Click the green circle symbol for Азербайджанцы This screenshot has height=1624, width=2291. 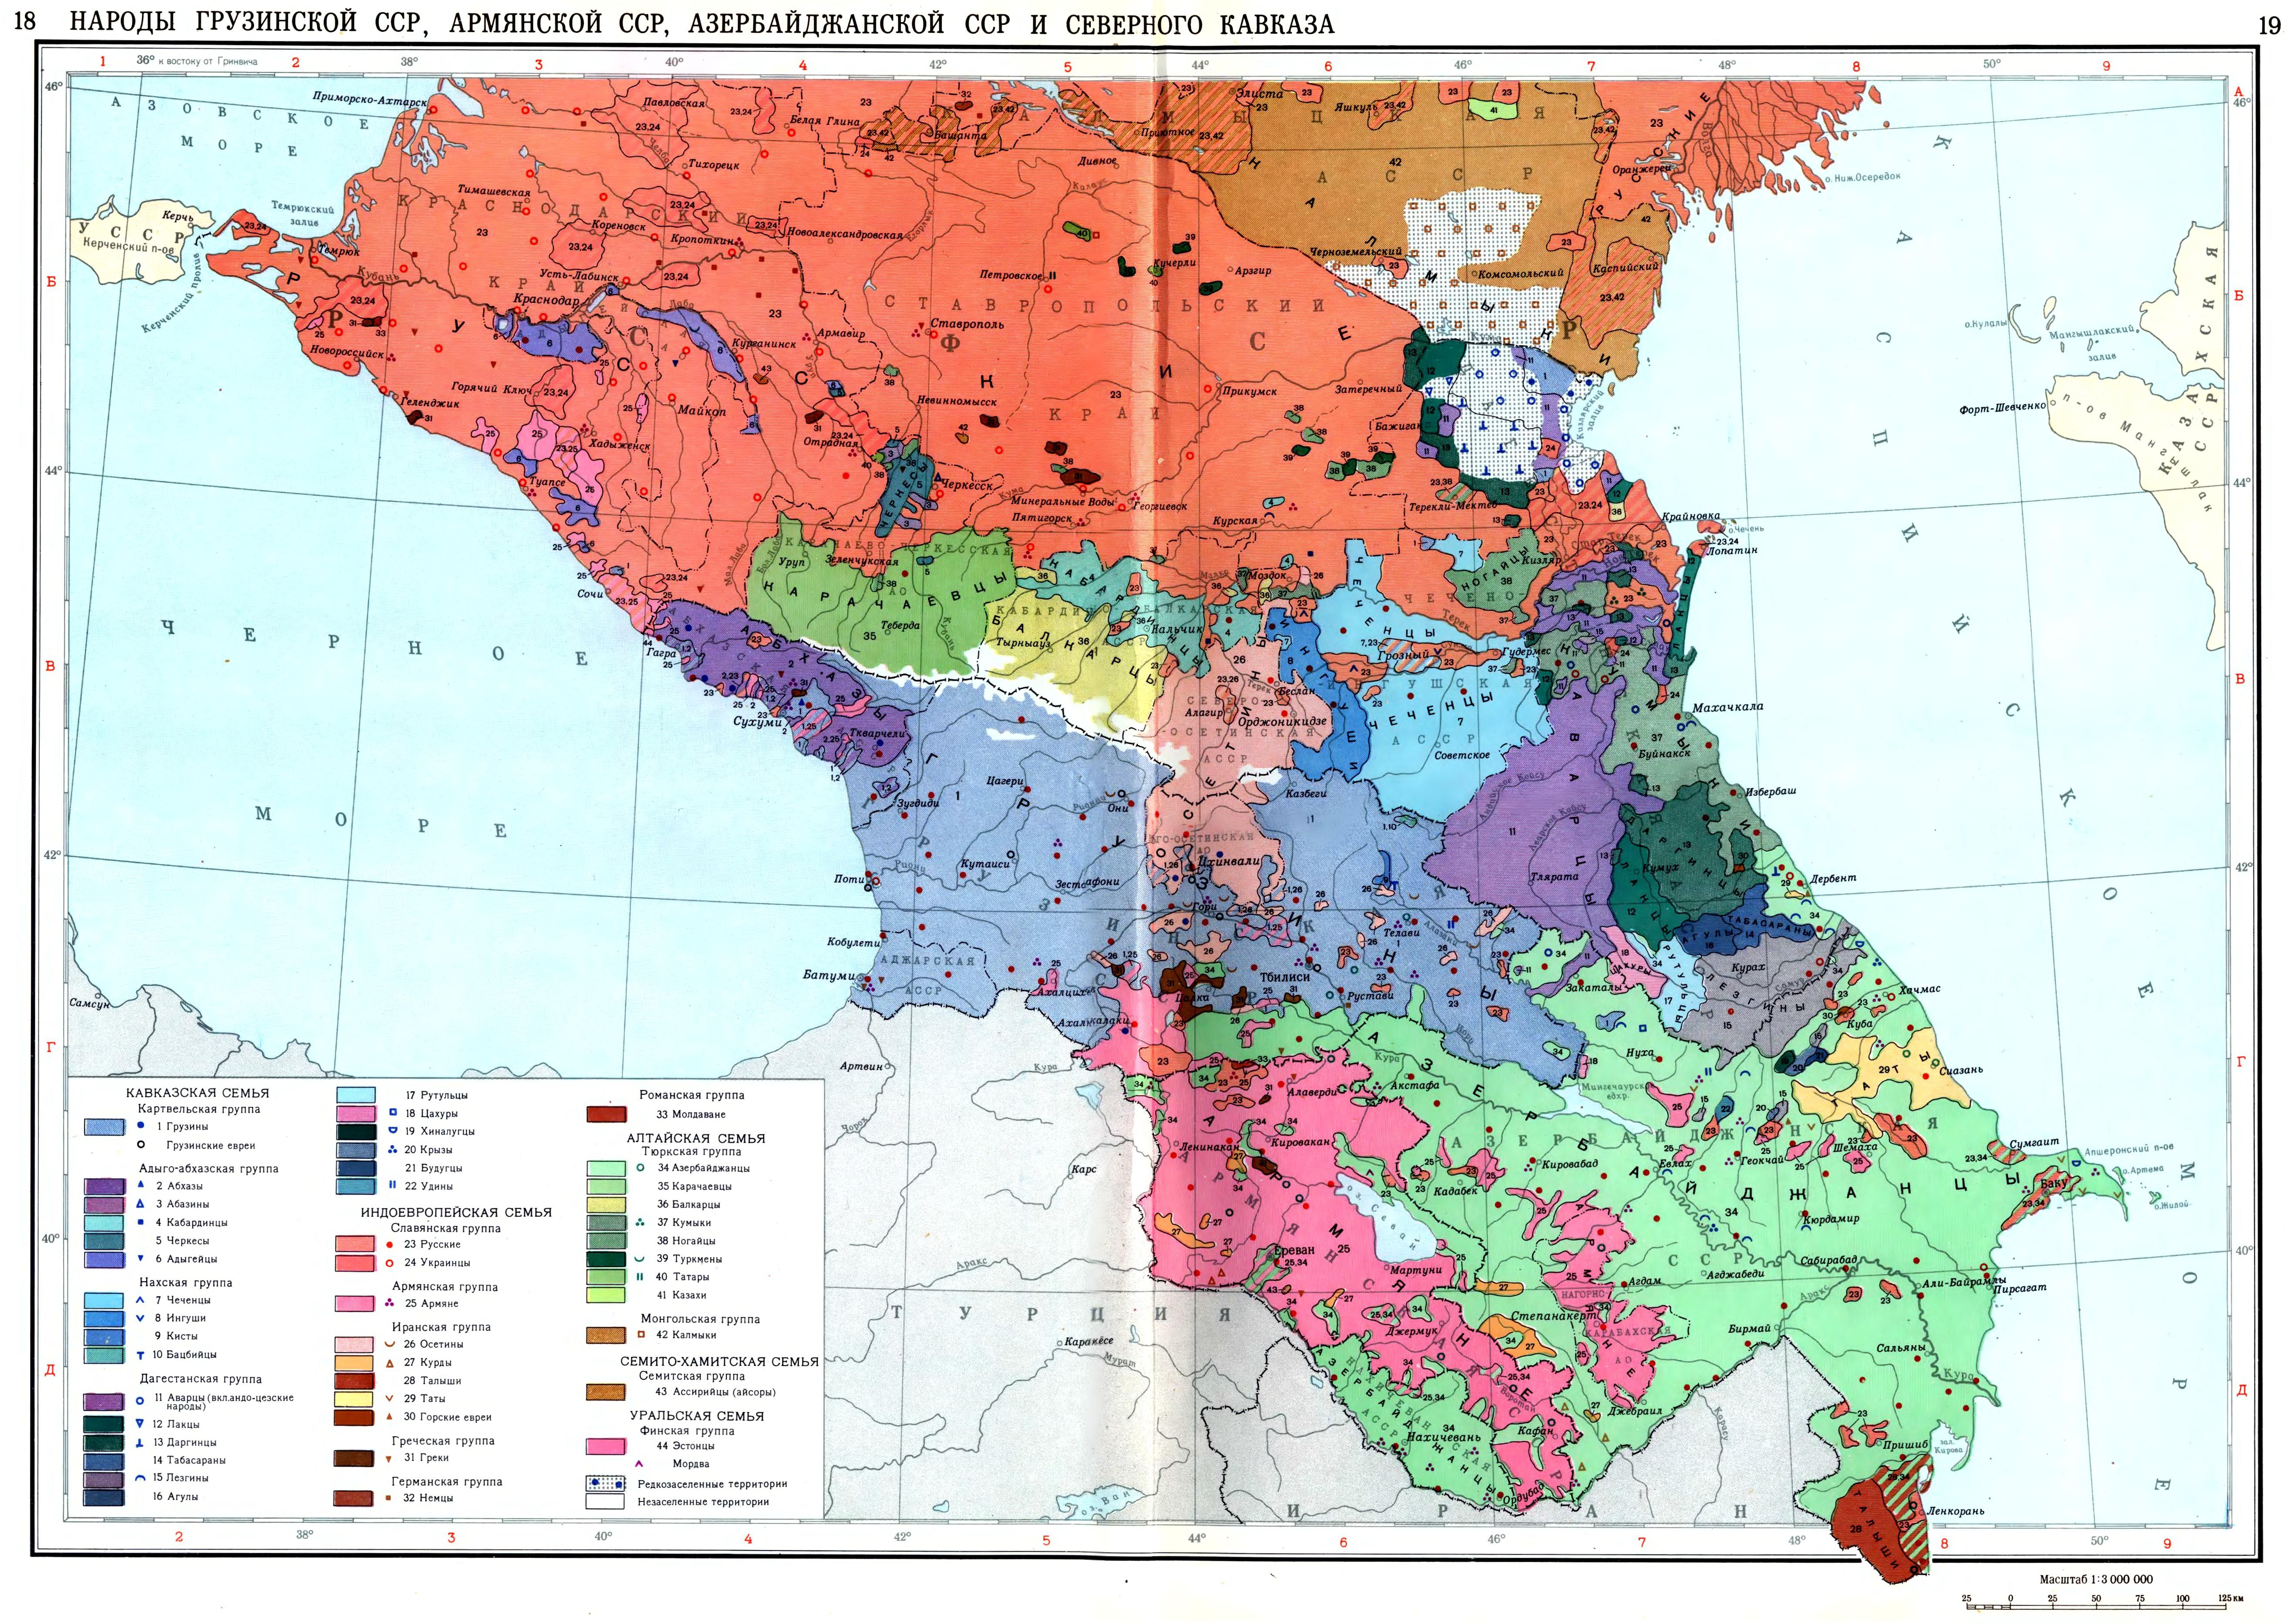point(640,1168)
